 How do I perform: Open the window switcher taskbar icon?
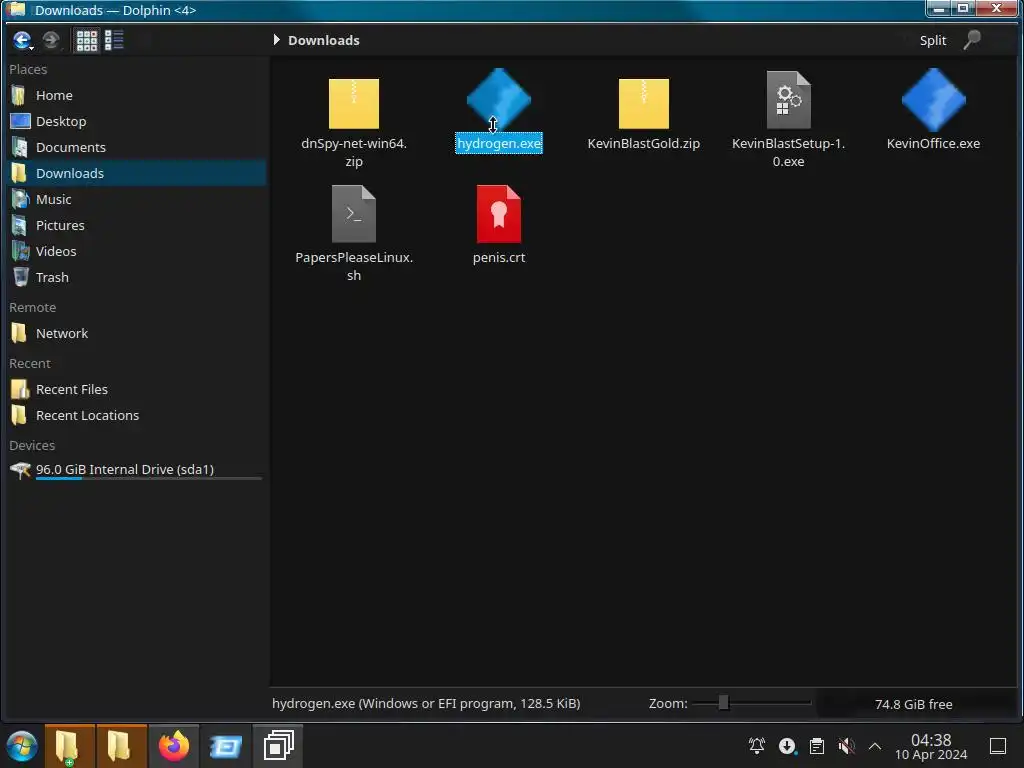click(x=278, y=746)
